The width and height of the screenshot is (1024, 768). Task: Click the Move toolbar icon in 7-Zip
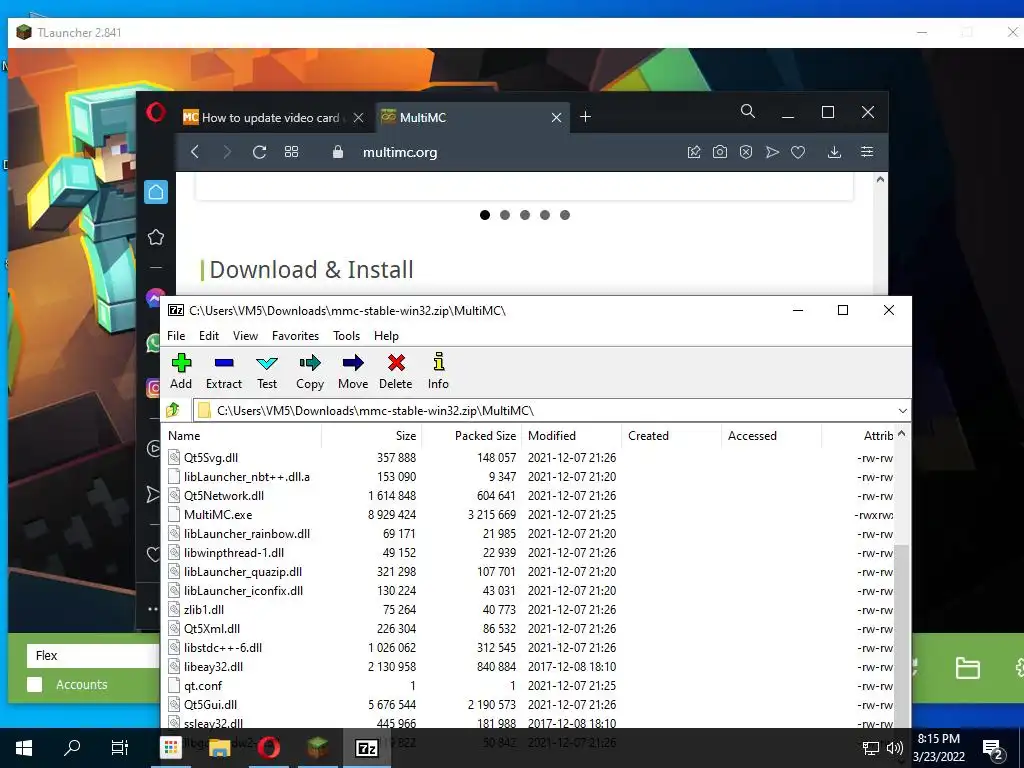click(353, 371)
